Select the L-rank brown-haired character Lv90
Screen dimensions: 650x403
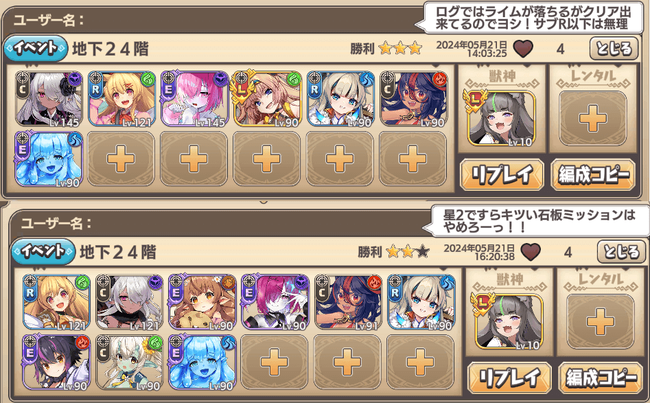pos(267,99)
